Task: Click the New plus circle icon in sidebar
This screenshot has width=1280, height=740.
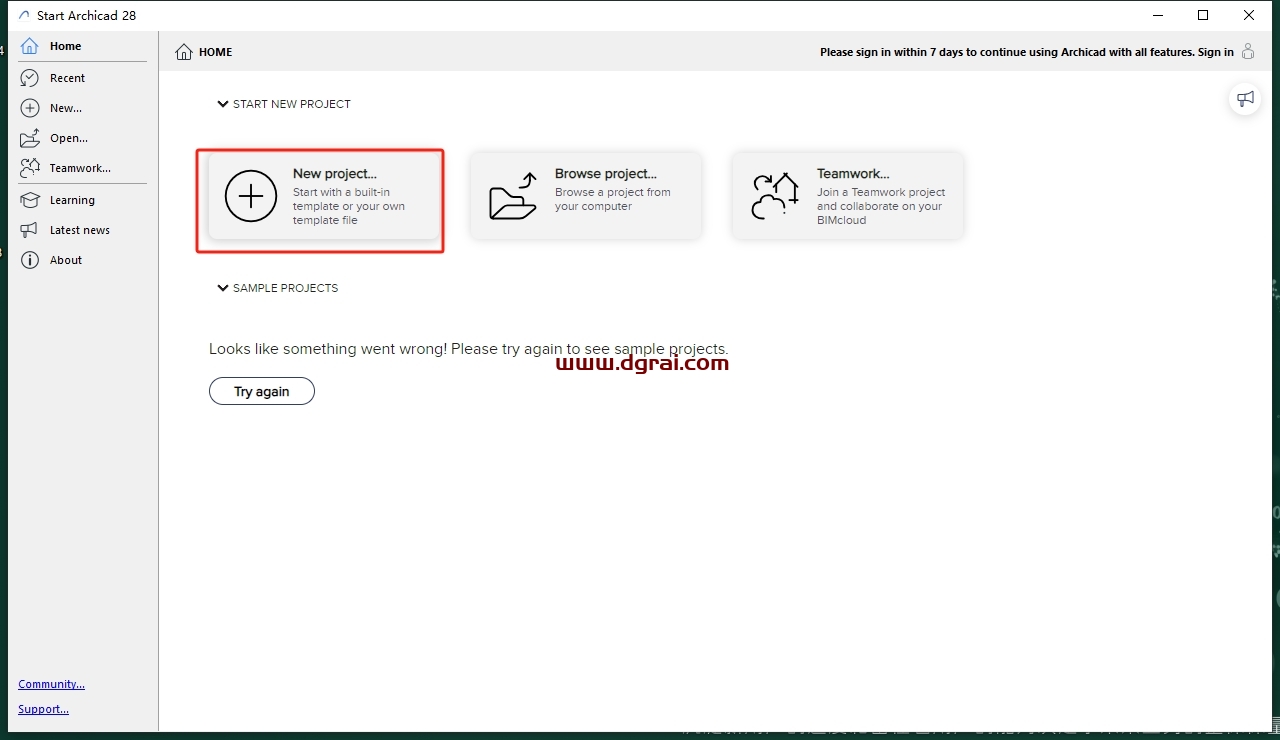Action: coord(30,108)
